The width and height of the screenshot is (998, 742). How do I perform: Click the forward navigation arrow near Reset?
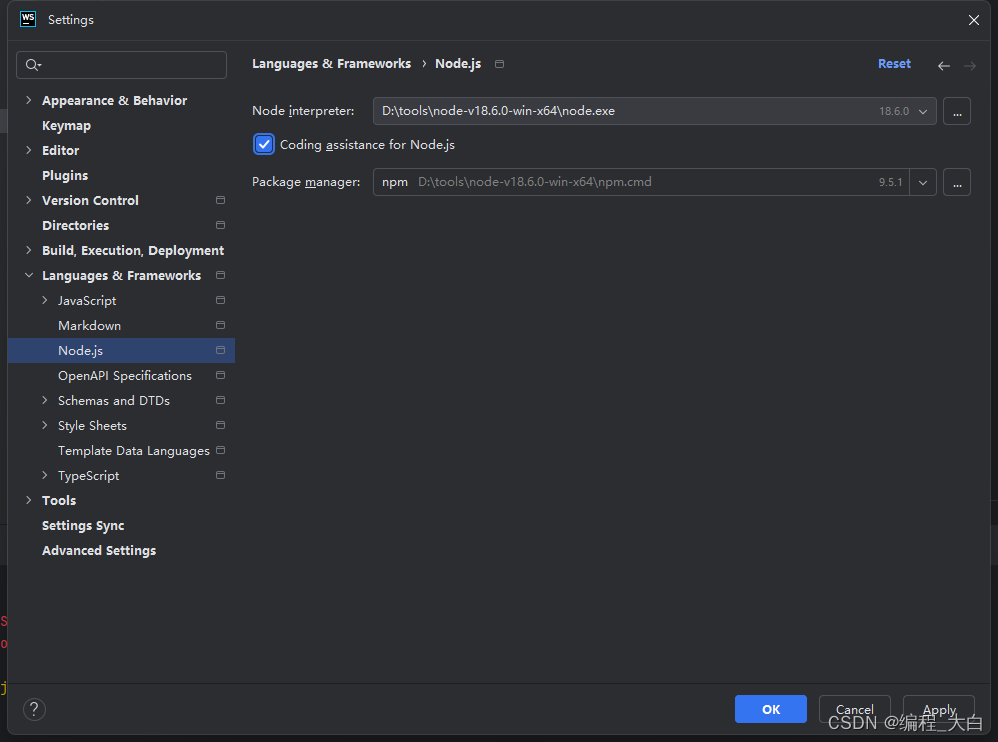click(969, 65)
